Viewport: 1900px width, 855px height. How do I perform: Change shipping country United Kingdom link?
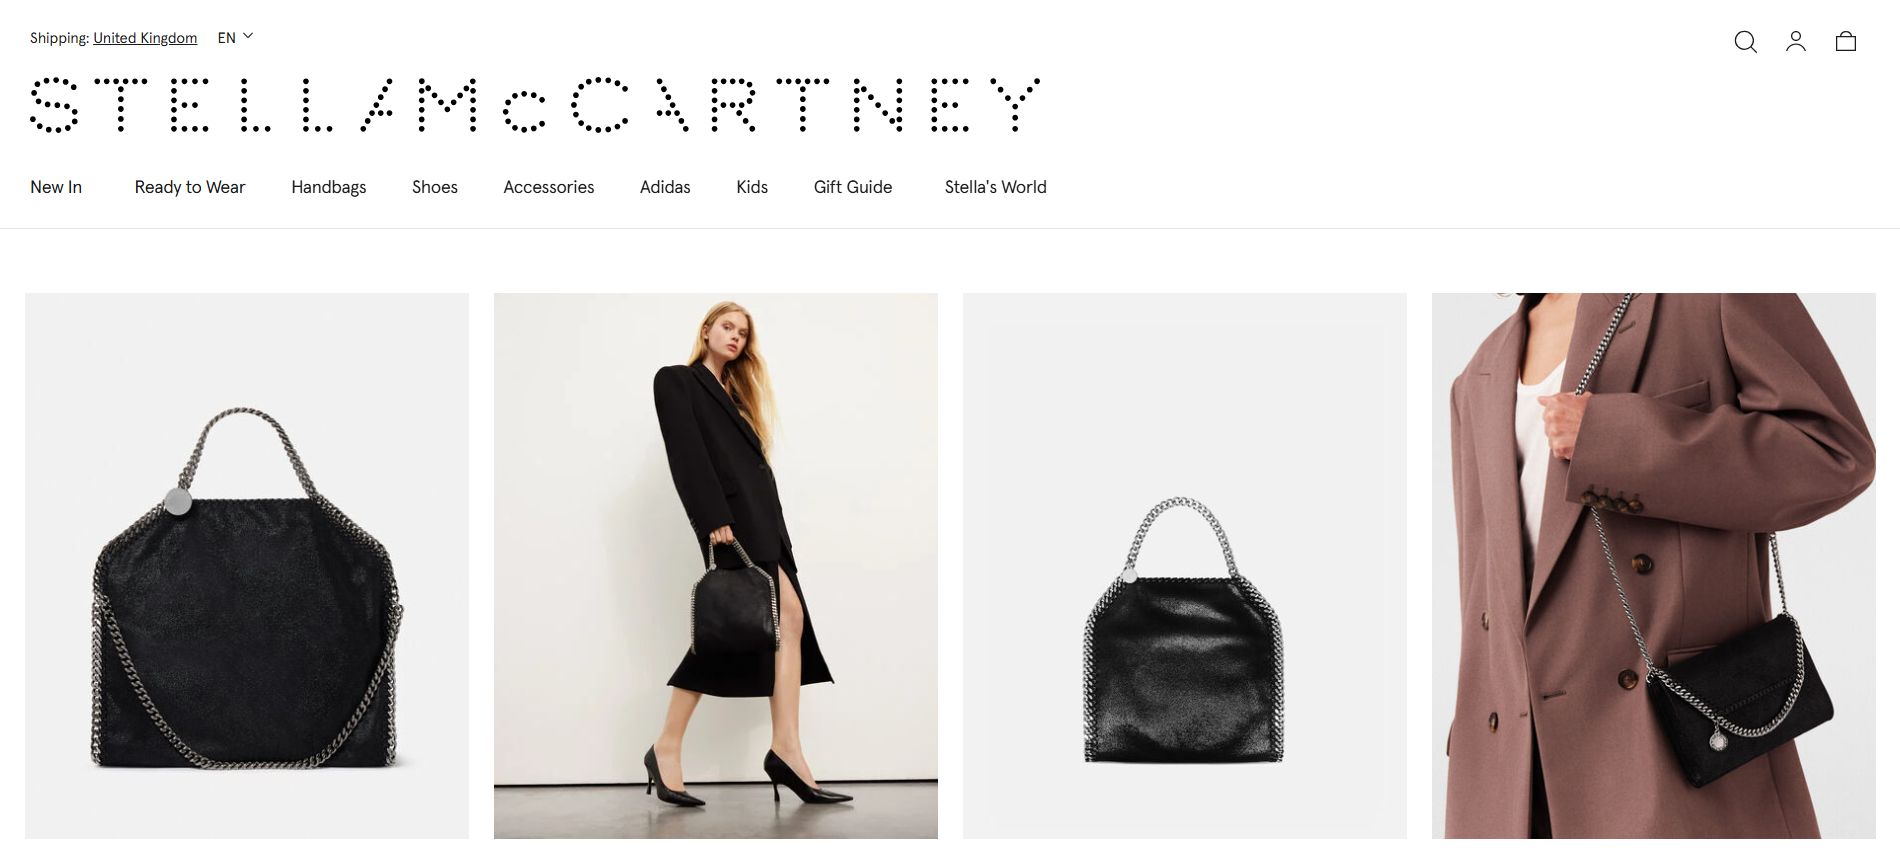click(145, 38)
